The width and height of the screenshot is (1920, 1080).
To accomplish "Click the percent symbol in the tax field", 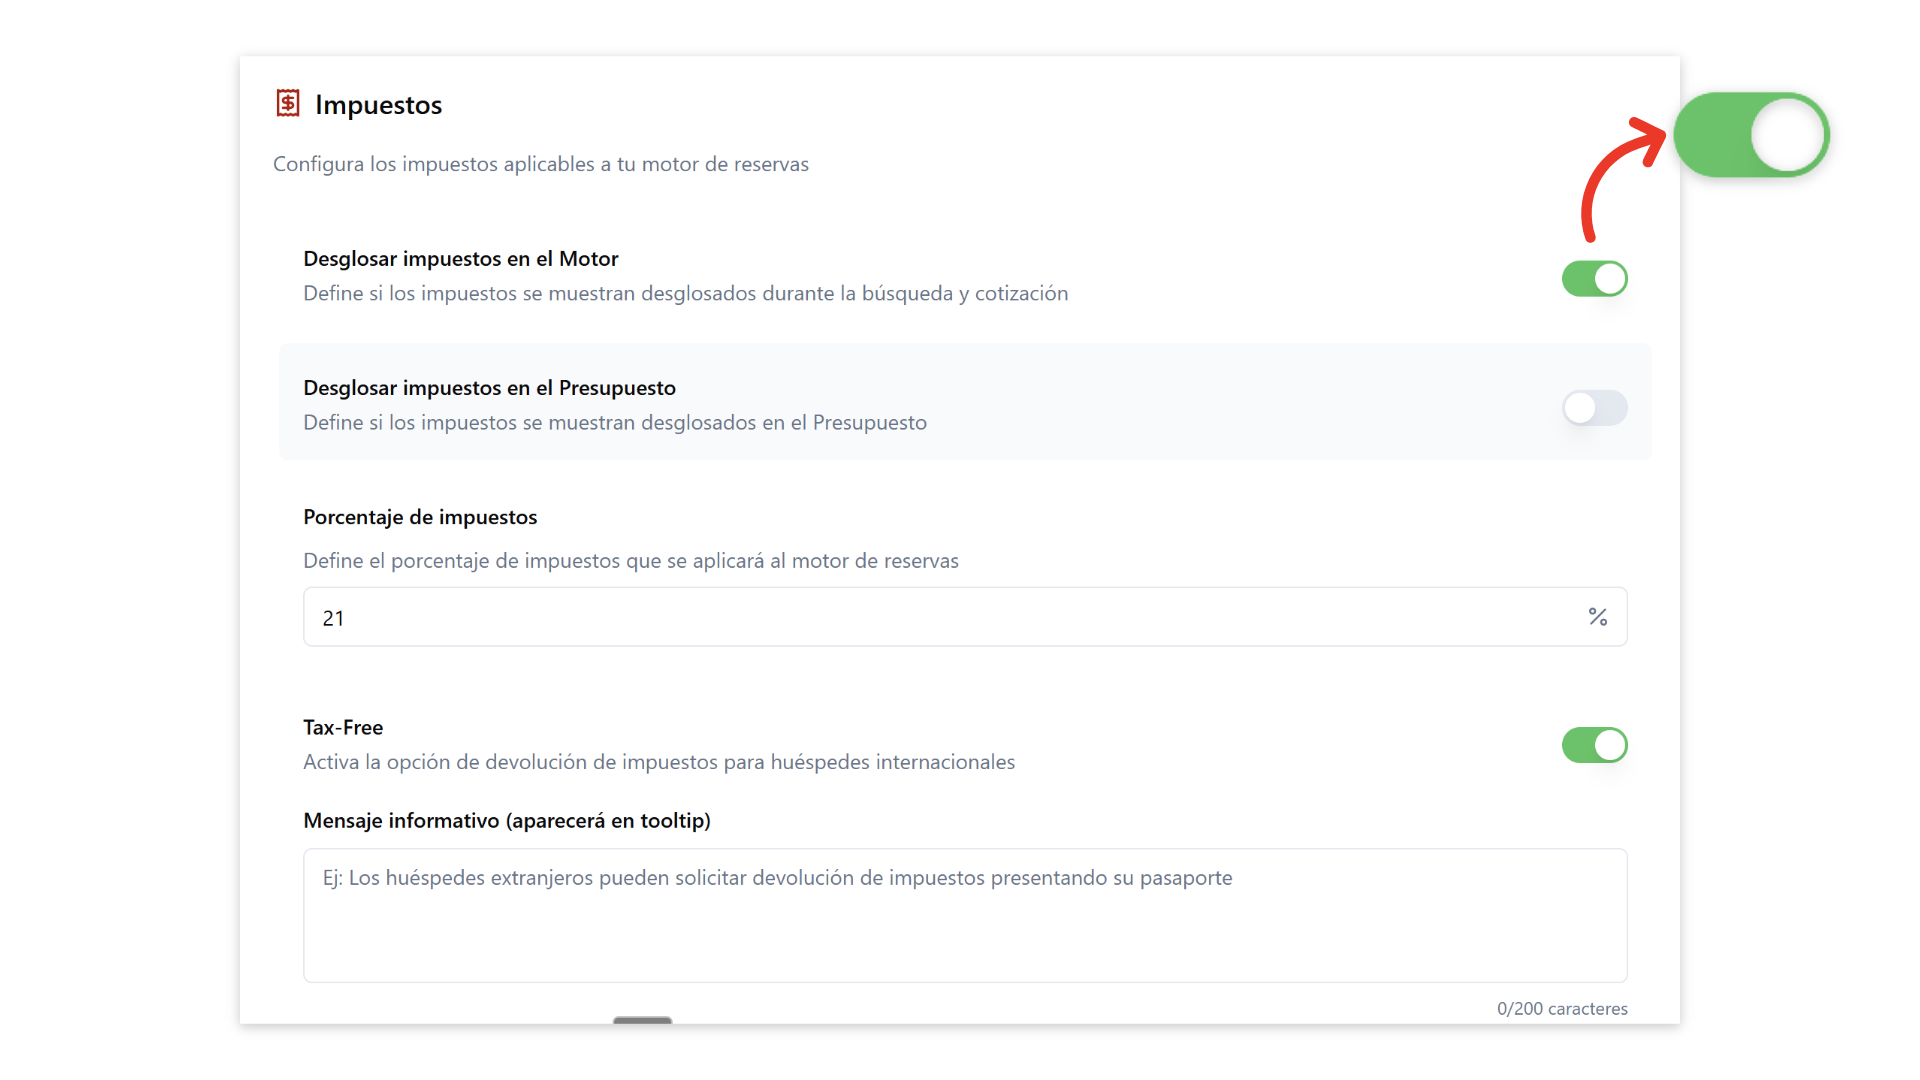I will pos(1598,617).
